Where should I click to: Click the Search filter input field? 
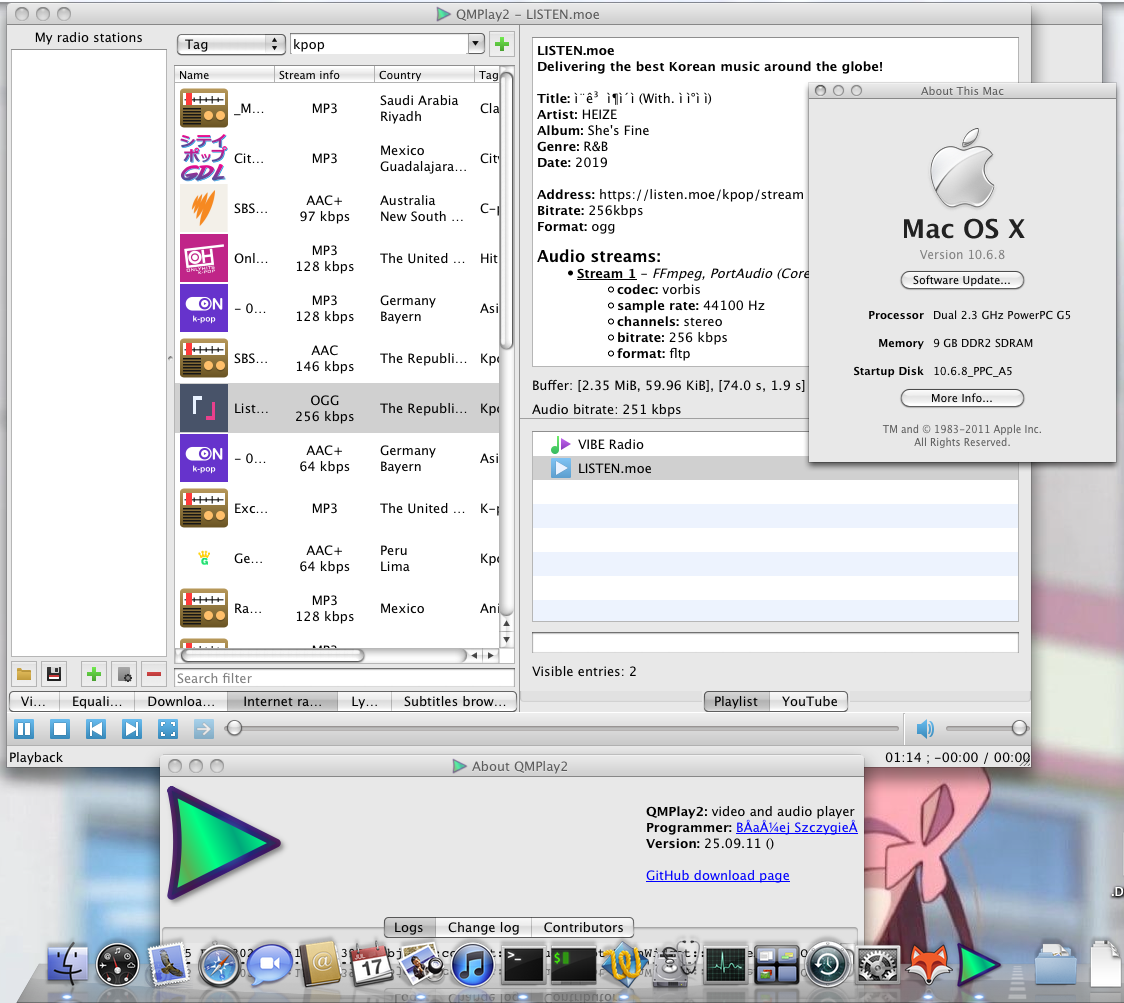point(344,678)
